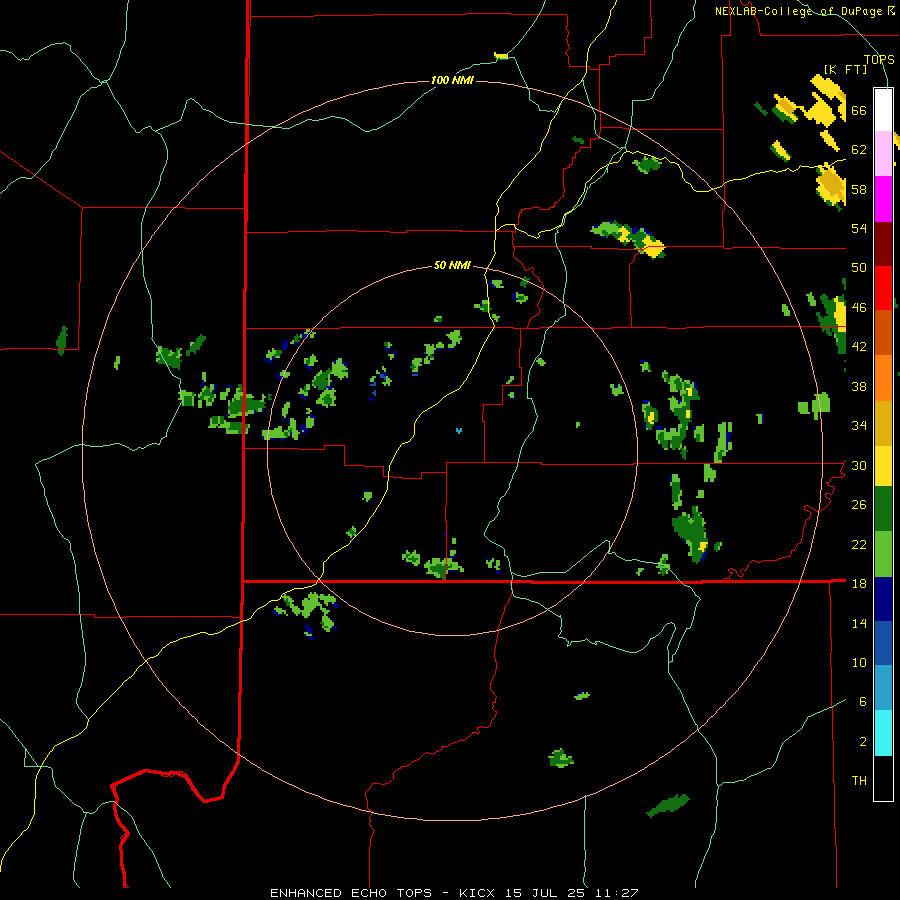The image size is (900, 900).
Task: Click the '15 JUL 25' date in the footer
Action: [545, 893]
